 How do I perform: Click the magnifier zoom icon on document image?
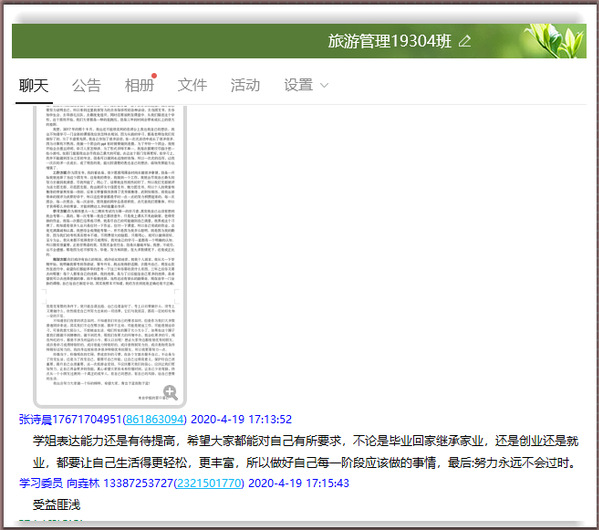click(170, 392)
